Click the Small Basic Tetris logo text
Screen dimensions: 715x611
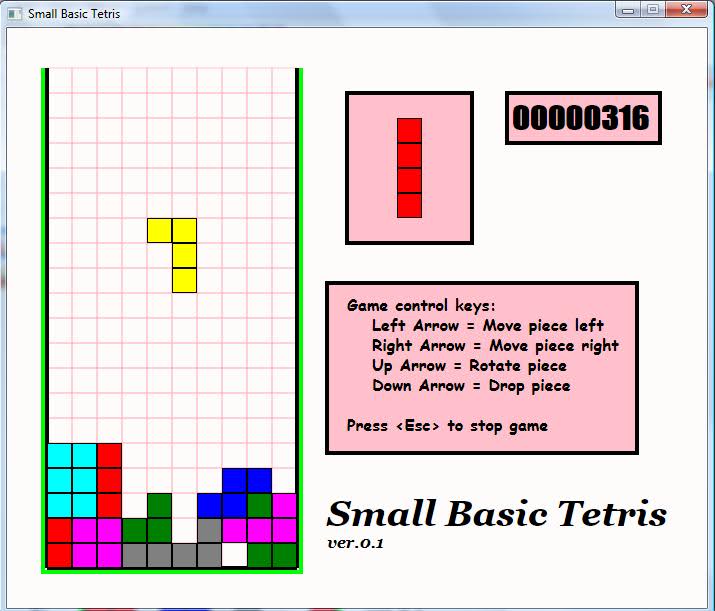tap(497, 514)
